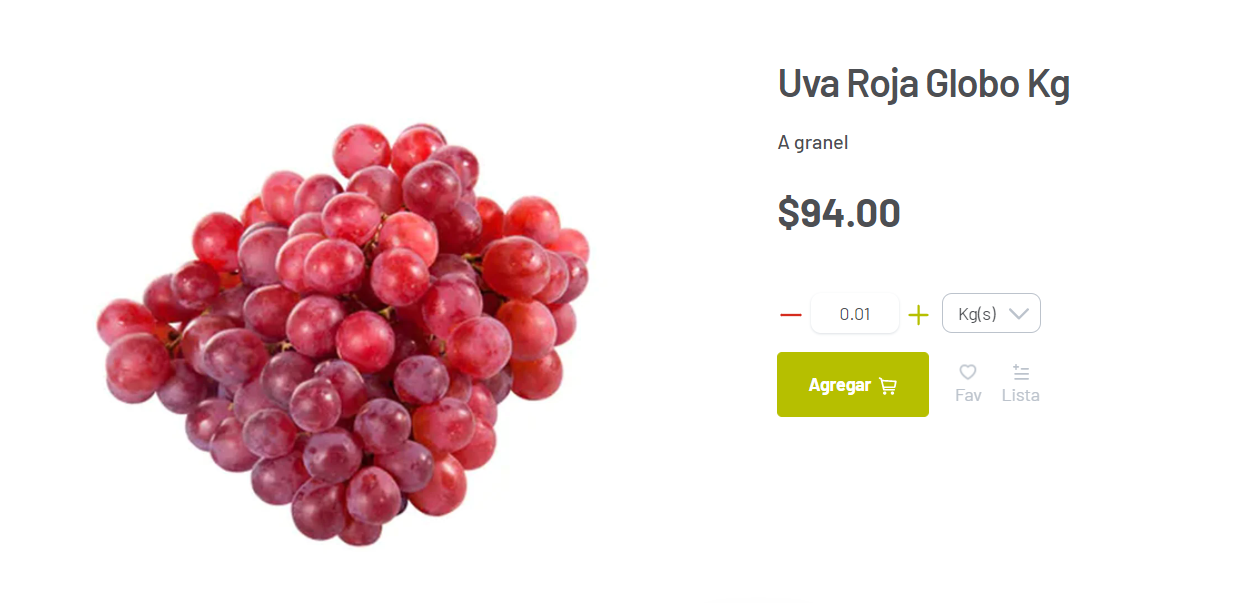1241x603 pixels.
Task: Click the heart favorite icon
Action: [x=968, y=373]
